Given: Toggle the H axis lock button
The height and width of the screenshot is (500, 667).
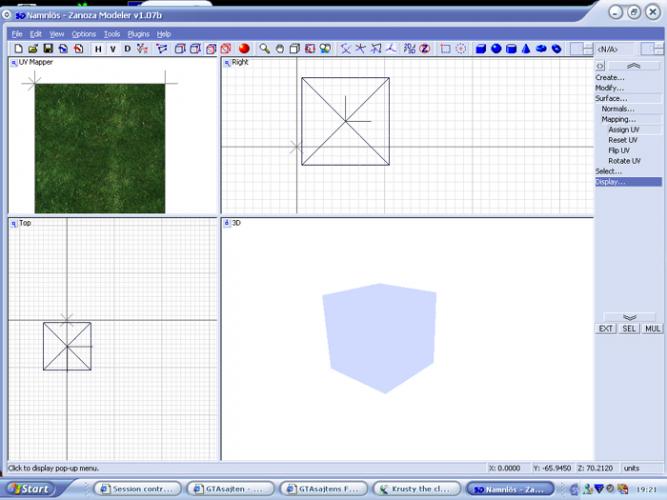Looking at the screenshot, I should [x=98, y=48].
